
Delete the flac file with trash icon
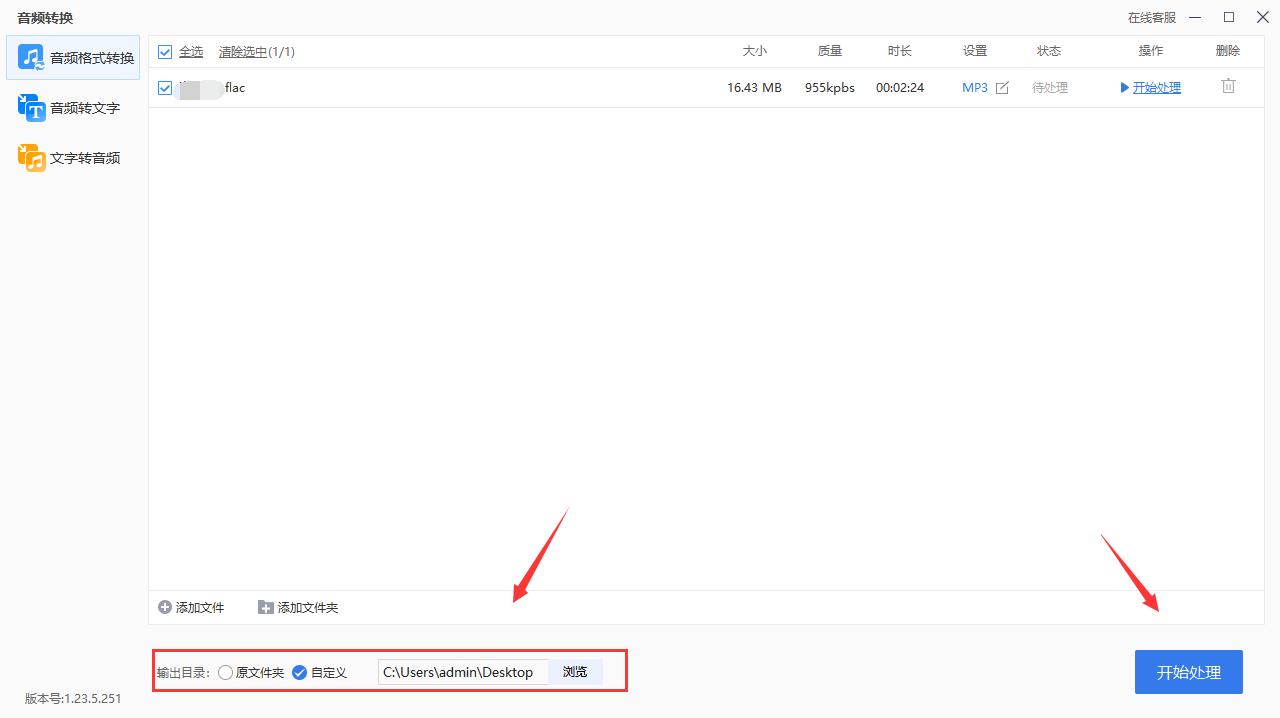coord(1228,87)
